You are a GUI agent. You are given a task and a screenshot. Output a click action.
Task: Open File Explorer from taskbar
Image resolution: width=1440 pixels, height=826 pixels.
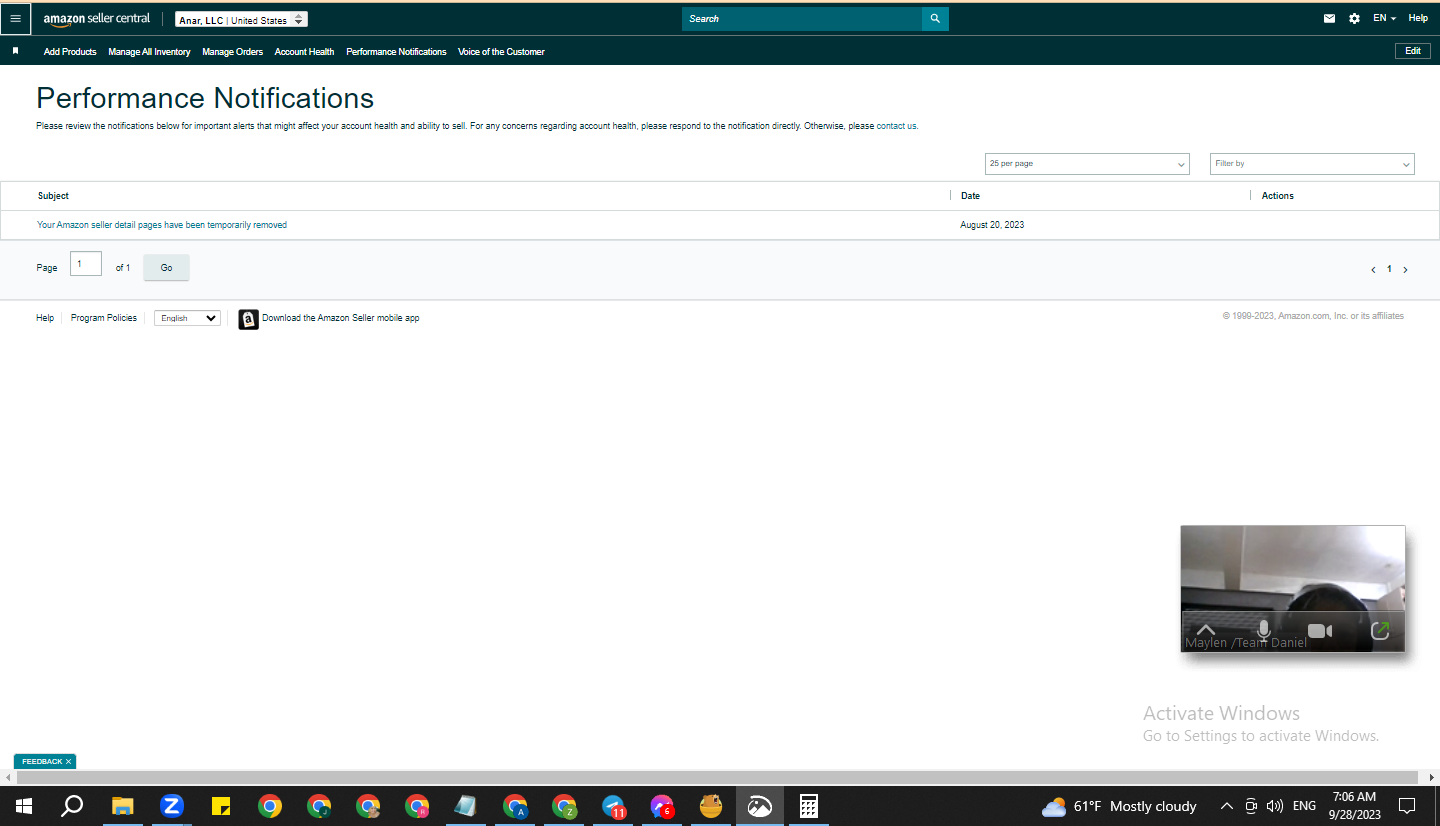point(122,806)
